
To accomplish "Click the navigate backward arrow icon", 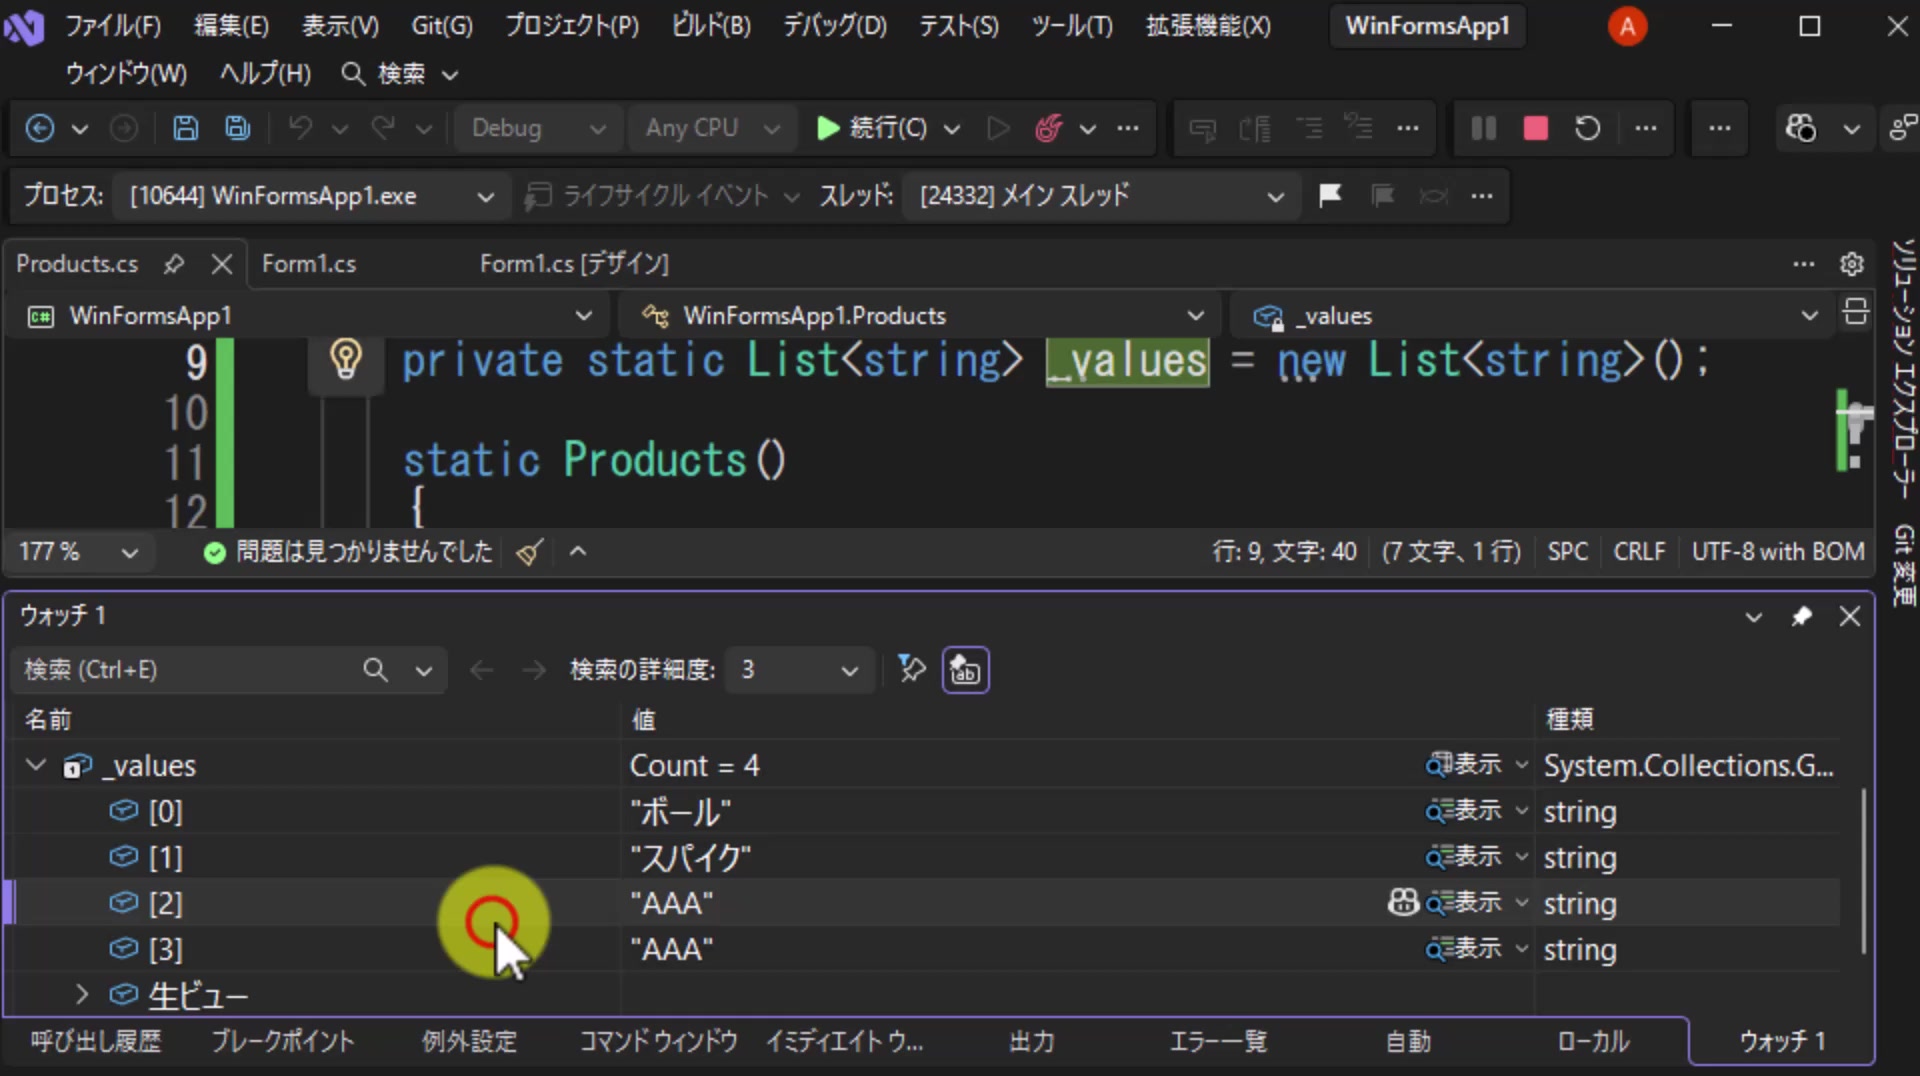I will 40,128.
